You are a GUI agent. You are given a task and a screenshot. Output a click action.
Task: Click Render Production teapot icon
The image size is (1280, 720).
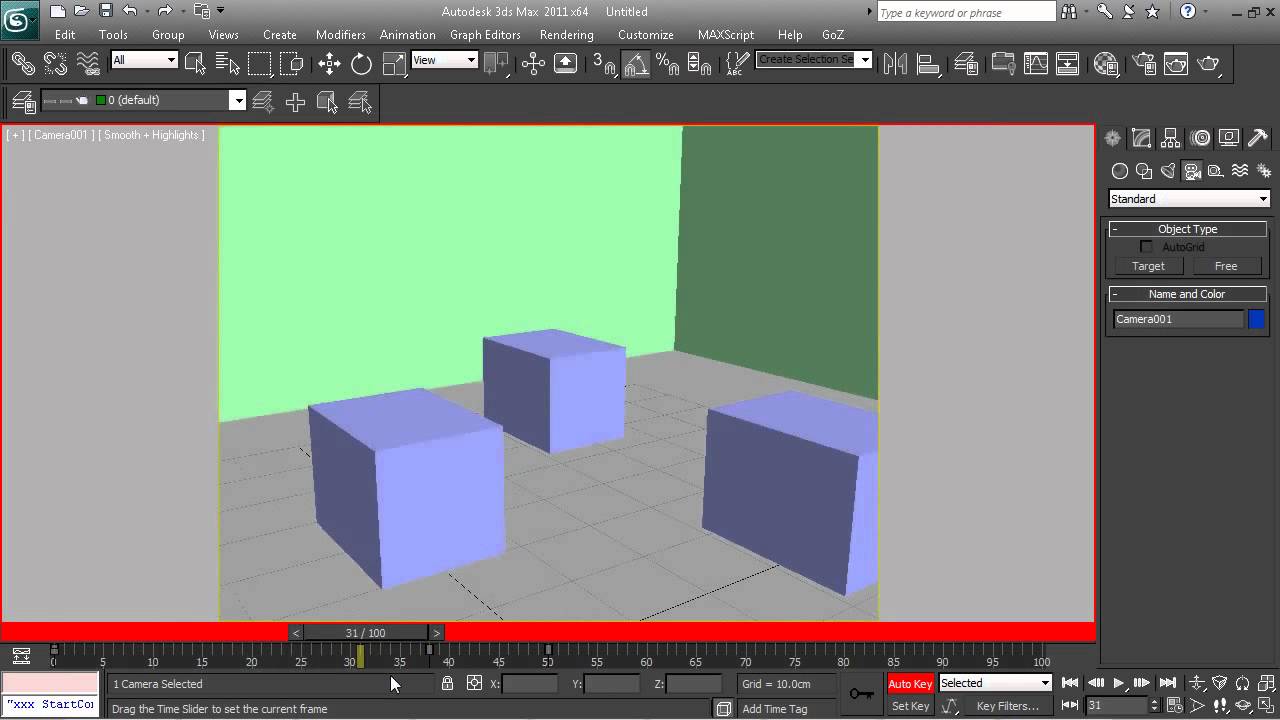pos(1209,64)
